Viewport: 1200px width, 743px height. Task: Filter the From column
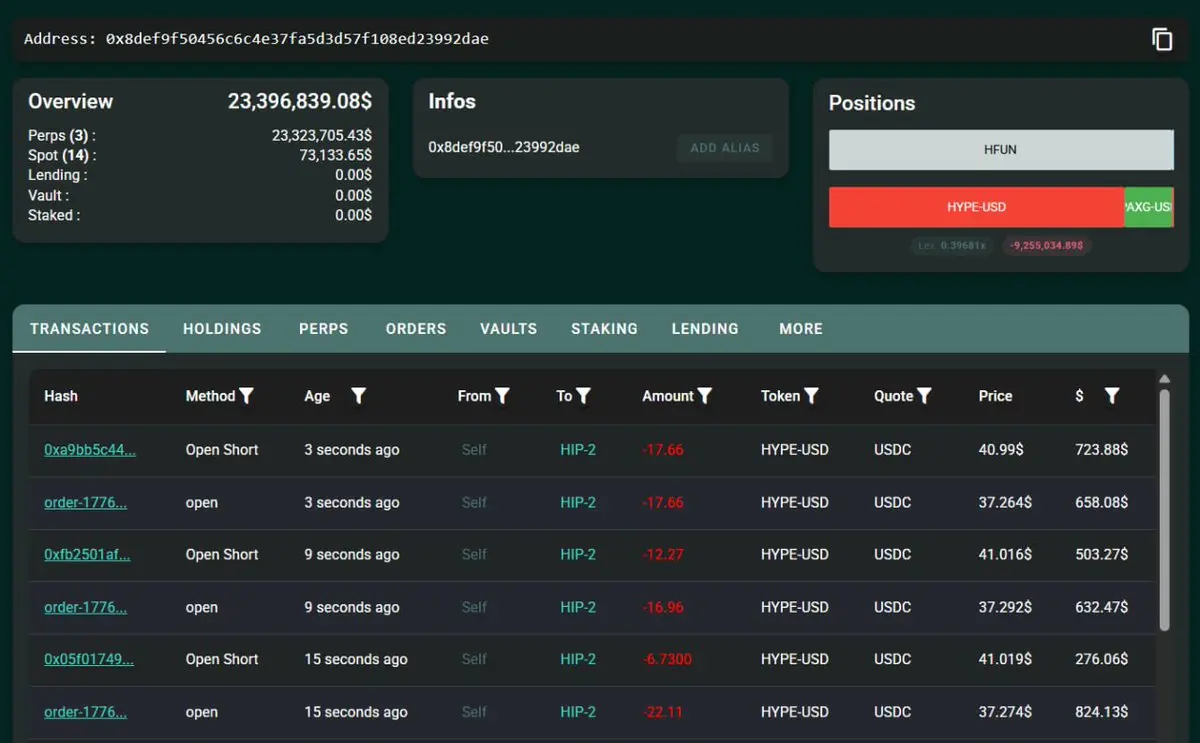point(502,396)
